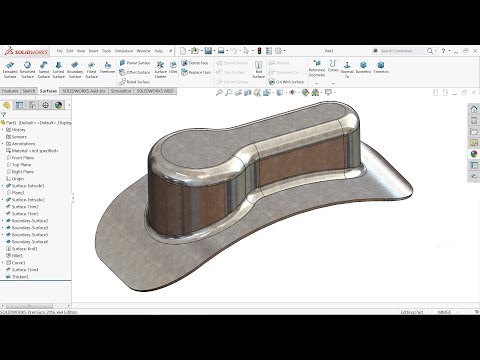
Task: Expand Reference Geometry dropdown arrow
Action: pos(317,83)
